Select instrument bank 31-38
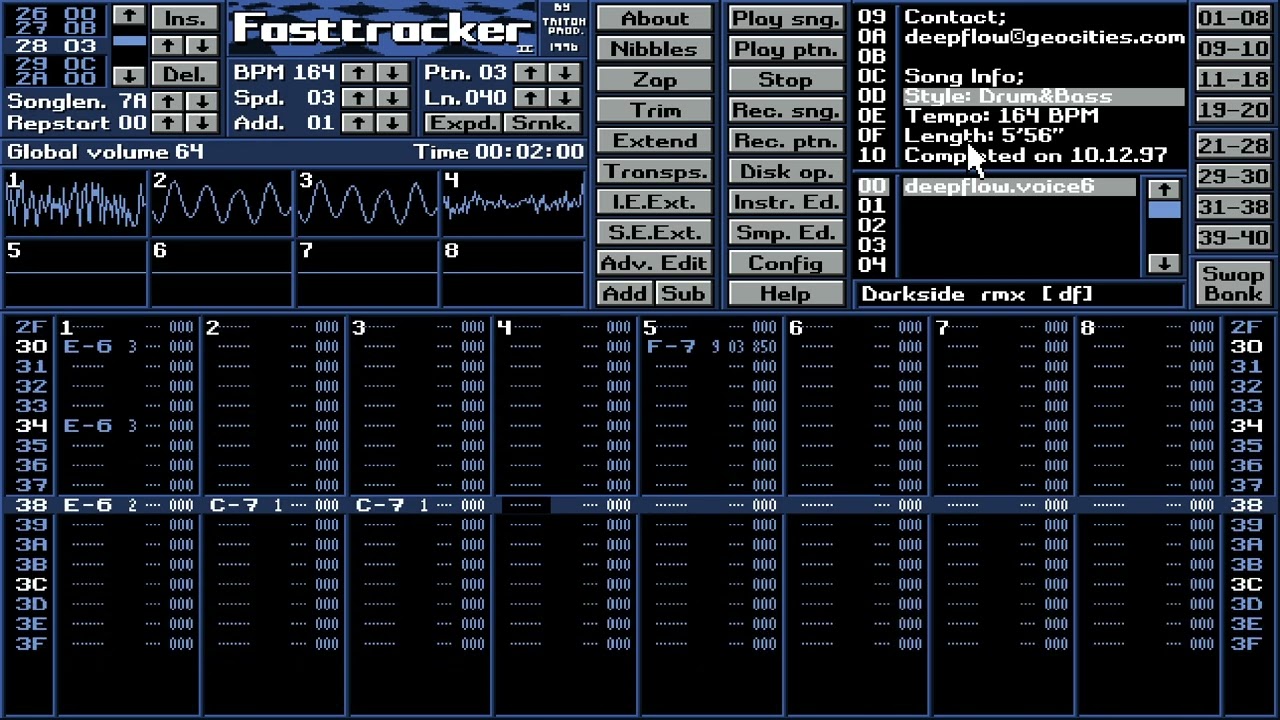This screenshot has width=1280, height=720. pyautogui.click(x=1232, y=207)
